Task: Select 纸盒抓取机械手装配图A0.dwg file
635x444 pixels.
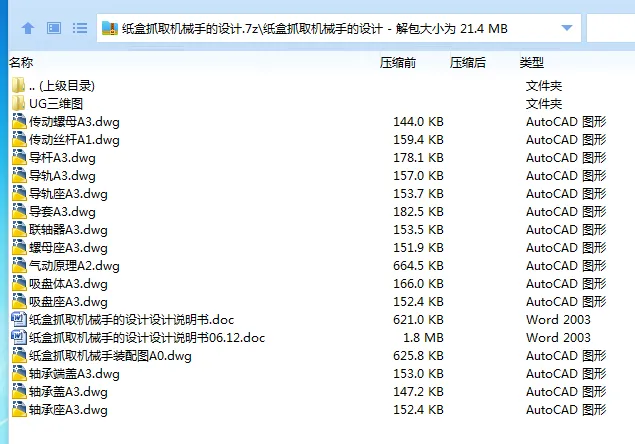Action: click(x=110, y=356)
